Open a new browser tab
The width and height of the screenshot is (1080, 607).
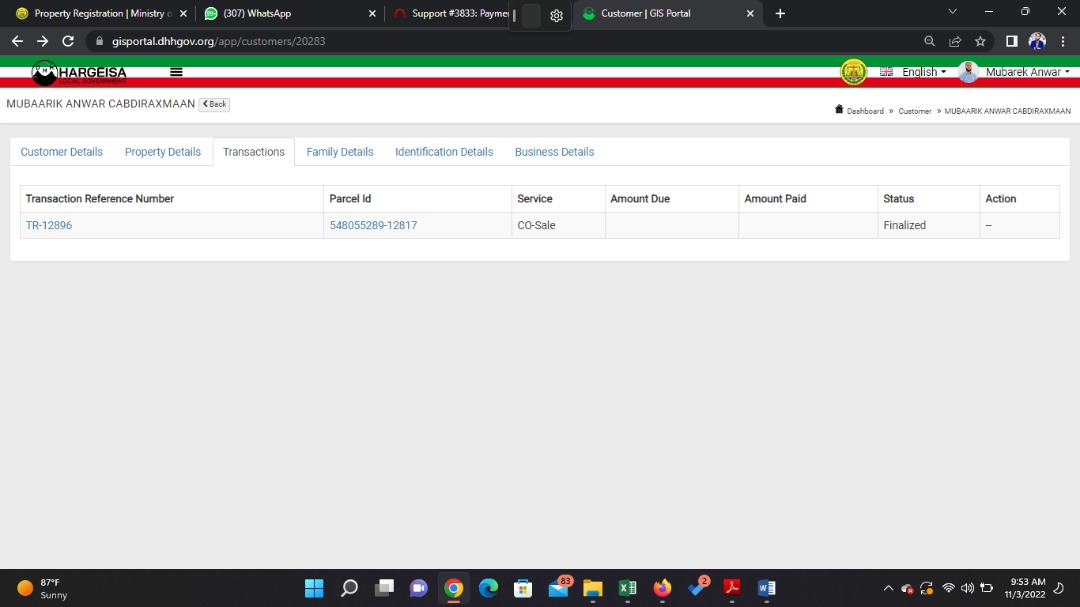point(780,13)
